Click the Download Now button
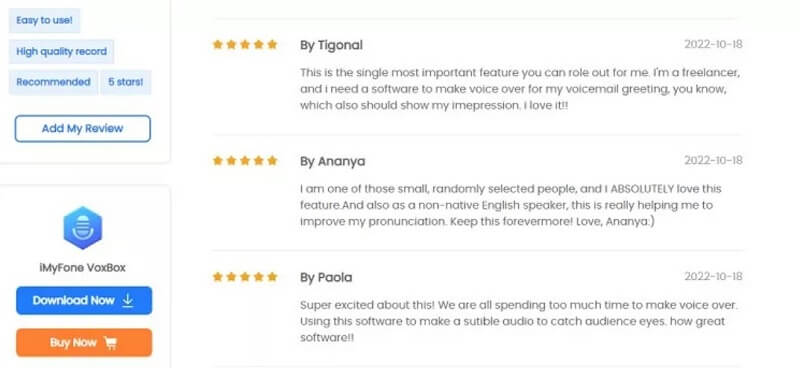The image size is (800, 388). click(x=84, y=300)
